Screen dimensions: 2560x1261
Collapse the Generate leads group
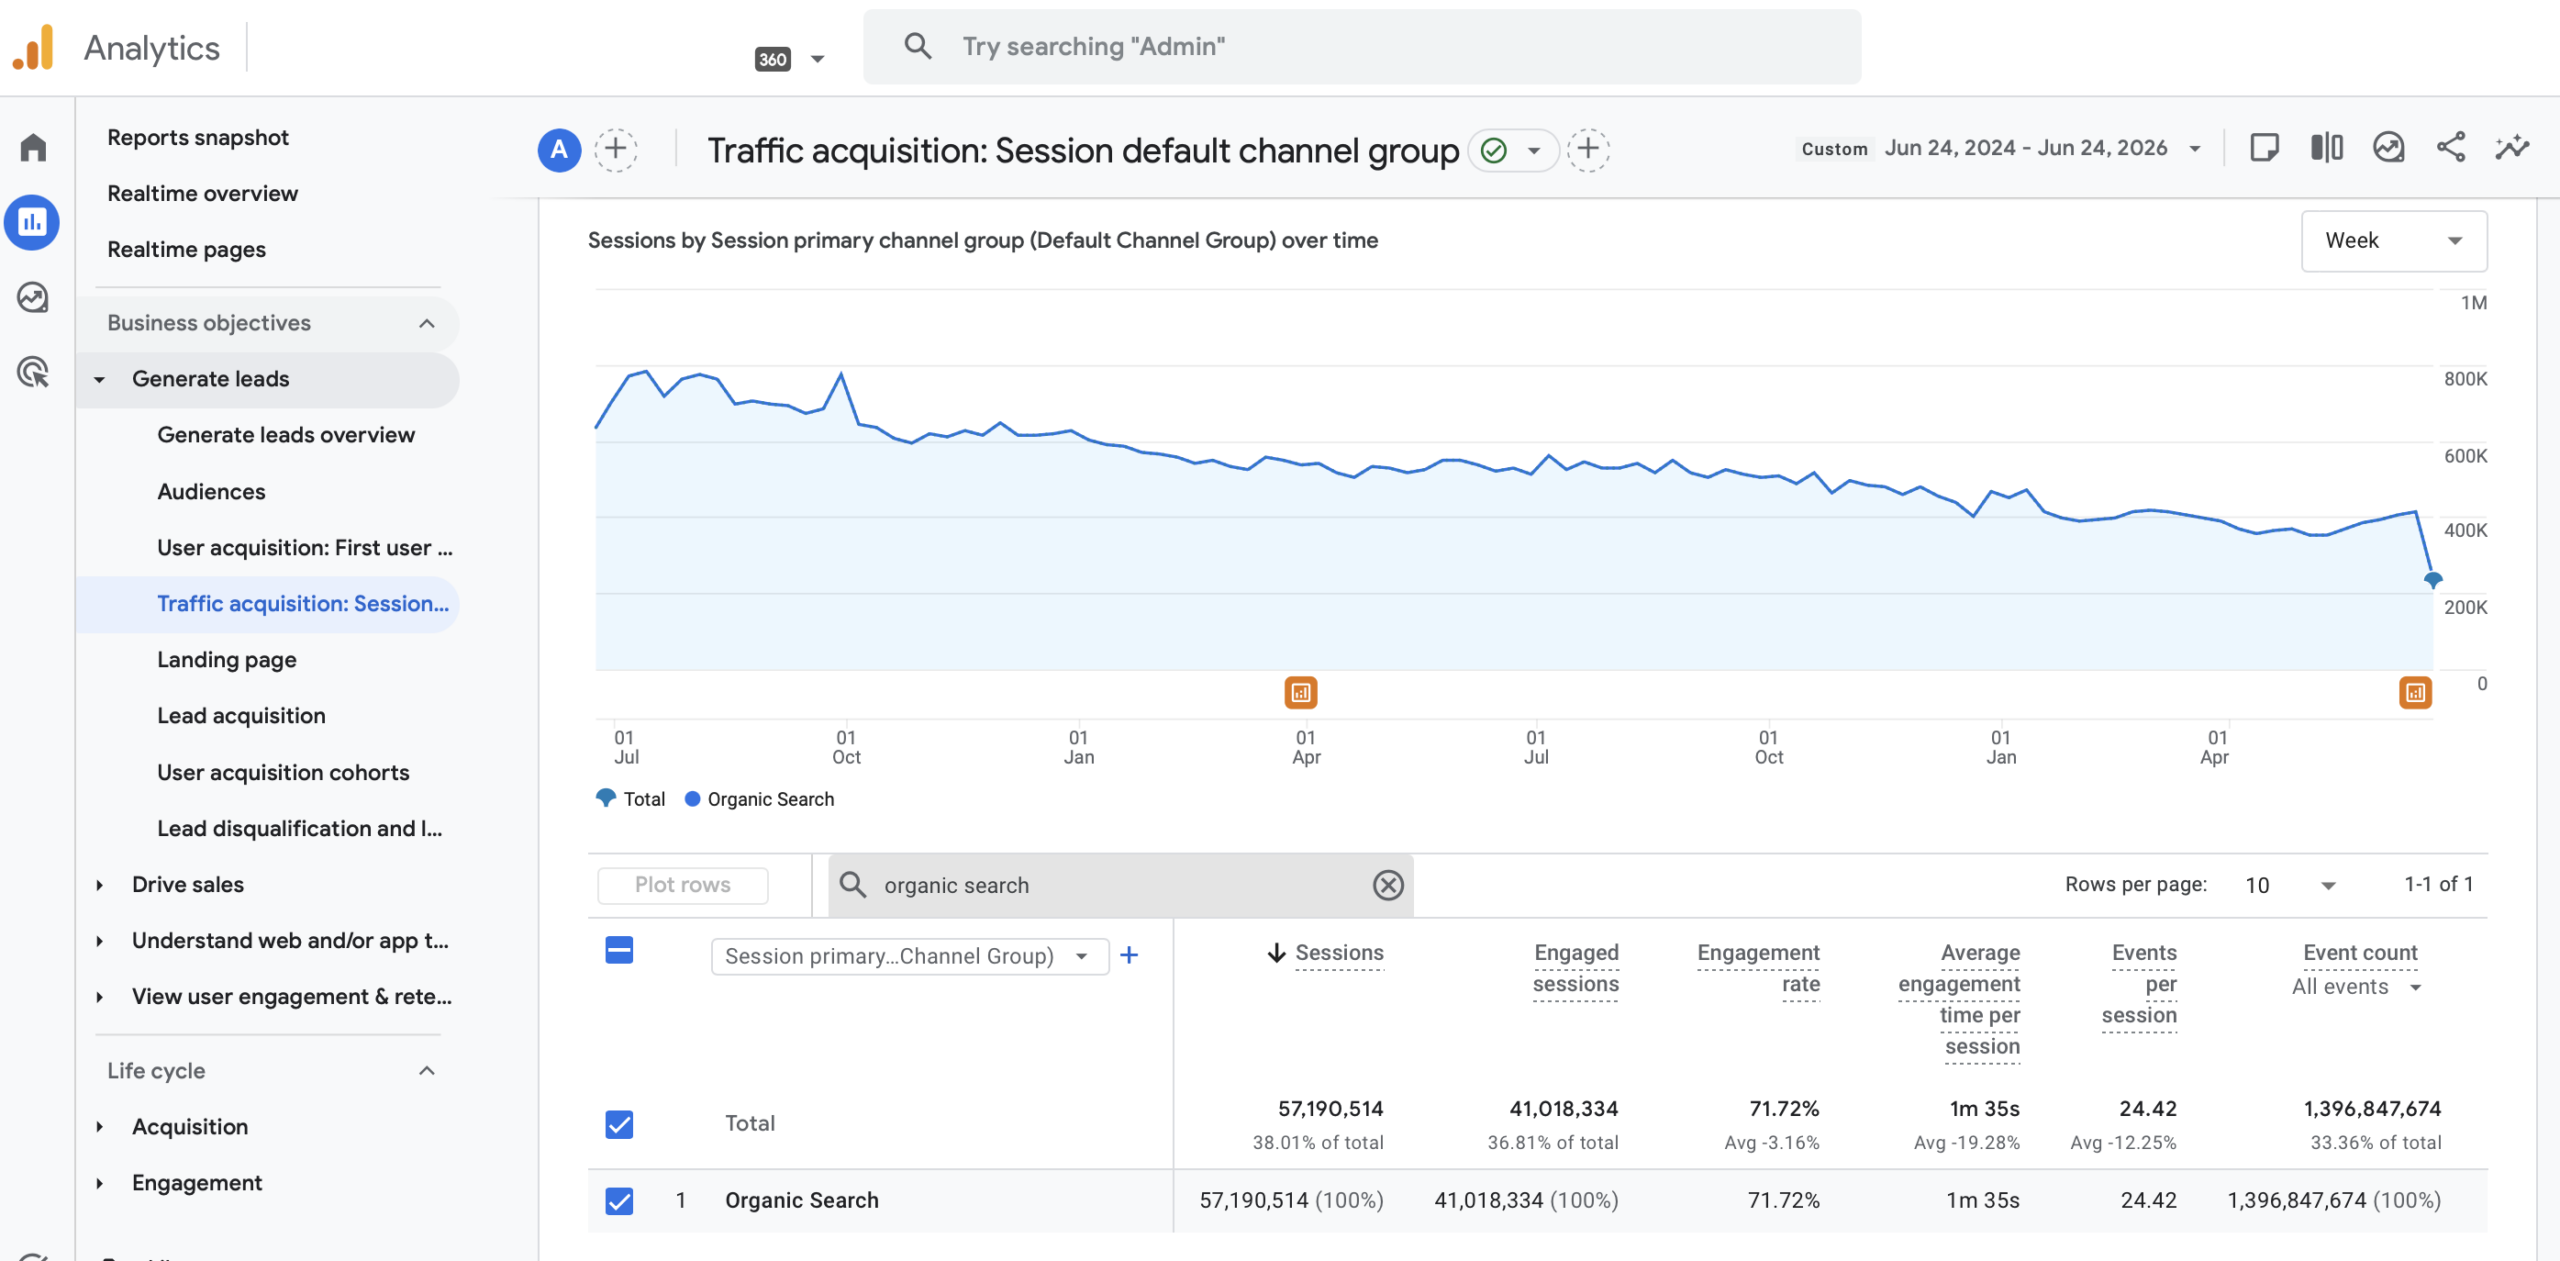click(x=99, y=379)
